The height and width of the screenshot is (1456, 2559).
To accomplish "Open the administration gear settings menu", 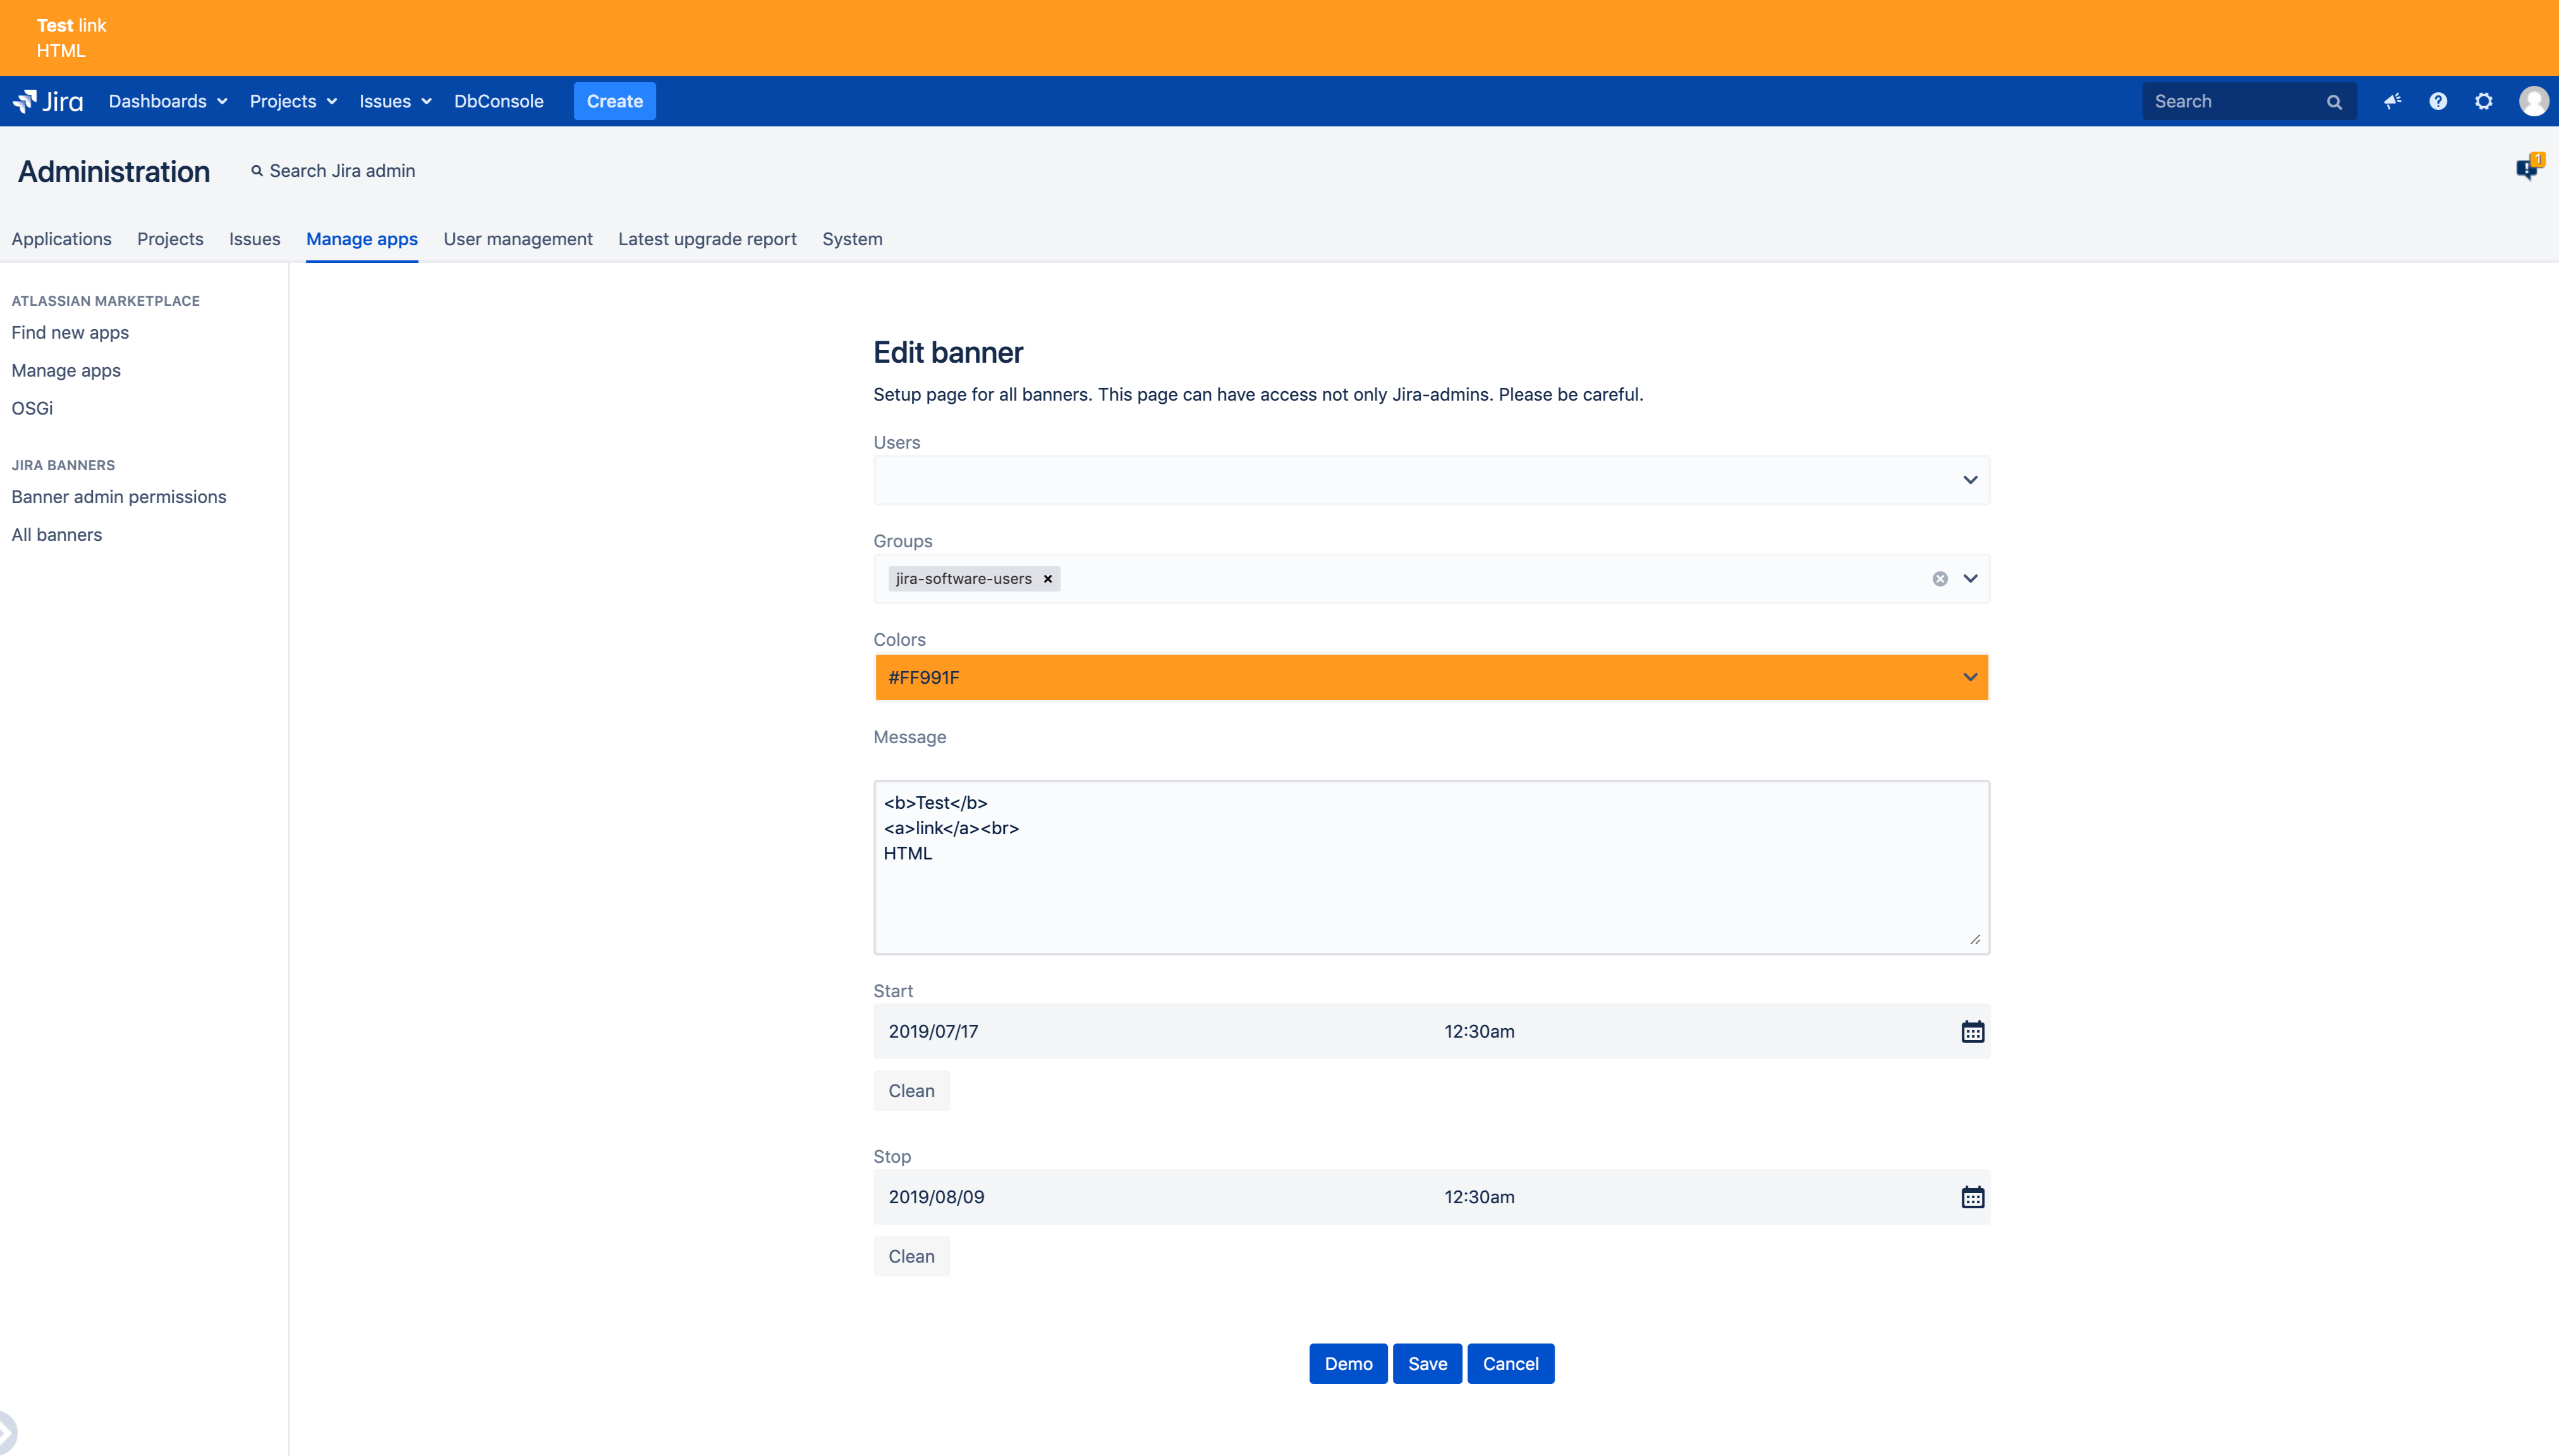I will pyautogui.click(x=2484, y=101).
